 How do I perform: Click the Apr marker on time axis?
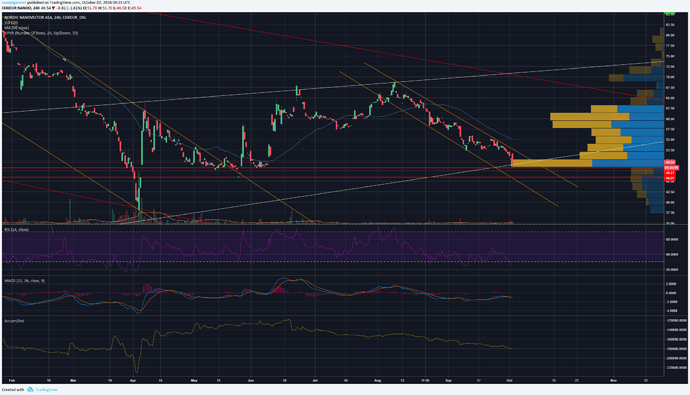[x=133, y=380]
